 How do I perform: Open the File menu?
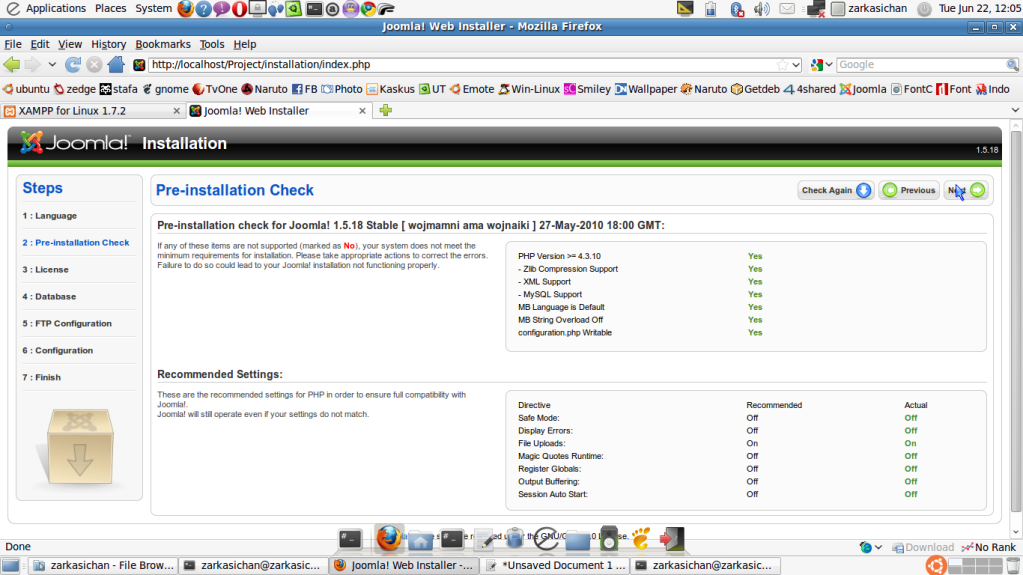click(13, 44)
